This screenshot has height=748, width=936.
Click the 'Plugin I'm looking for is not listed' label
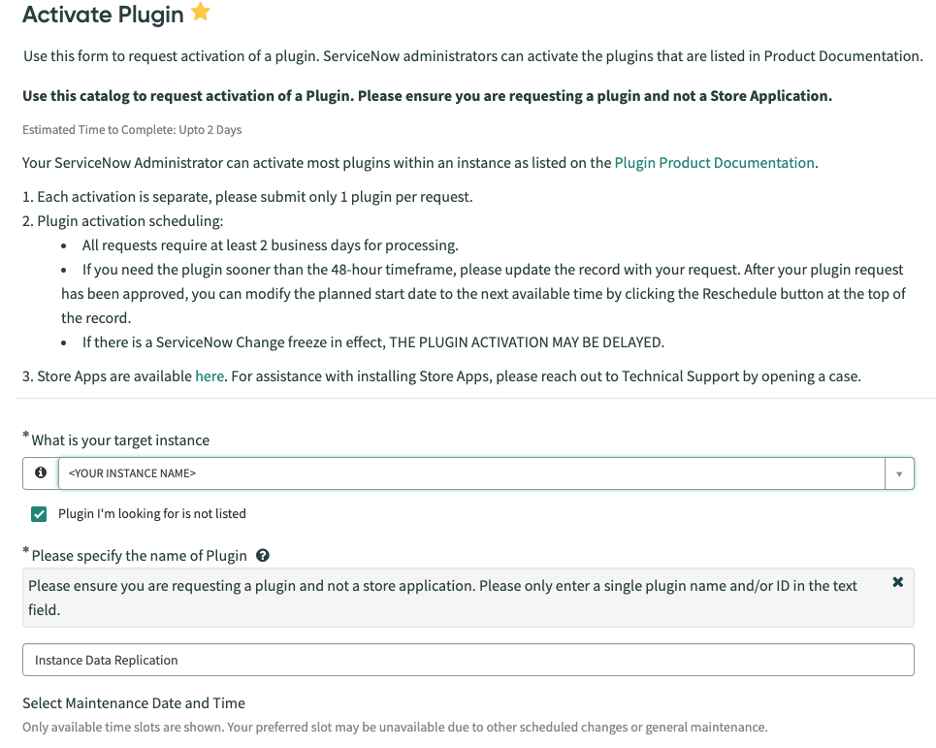(152, 513)
